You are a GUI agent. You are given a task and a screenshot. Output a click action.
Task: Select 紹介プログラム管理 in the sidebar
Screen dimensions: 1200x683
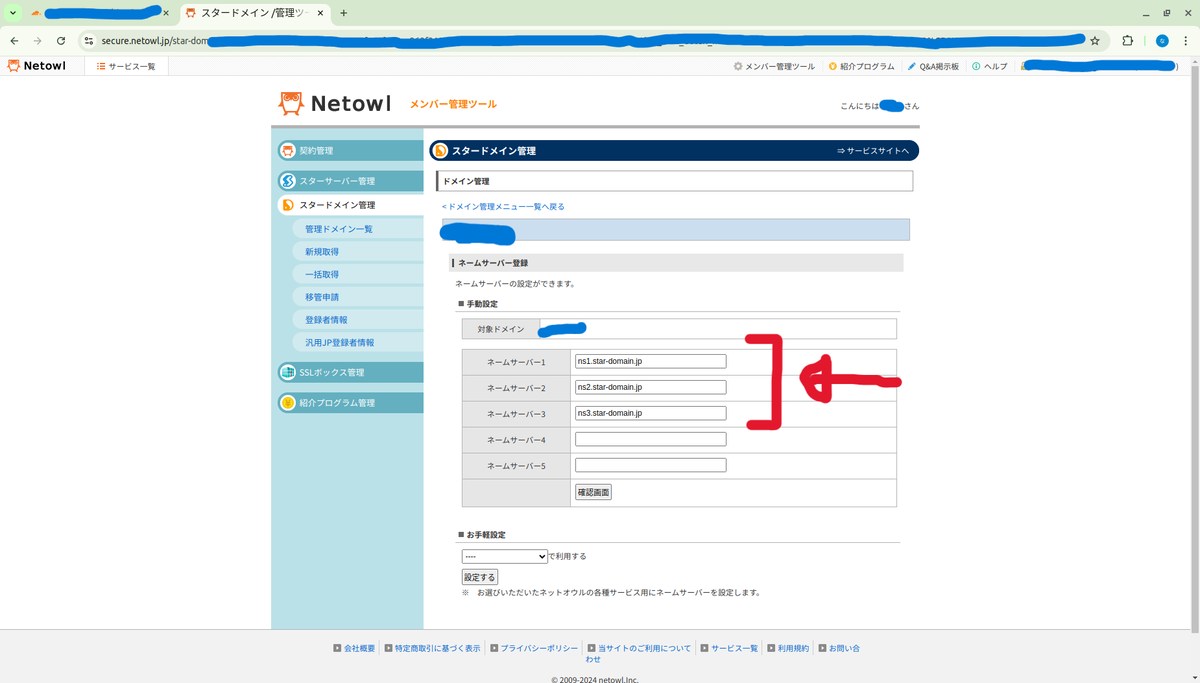(350, 403)
